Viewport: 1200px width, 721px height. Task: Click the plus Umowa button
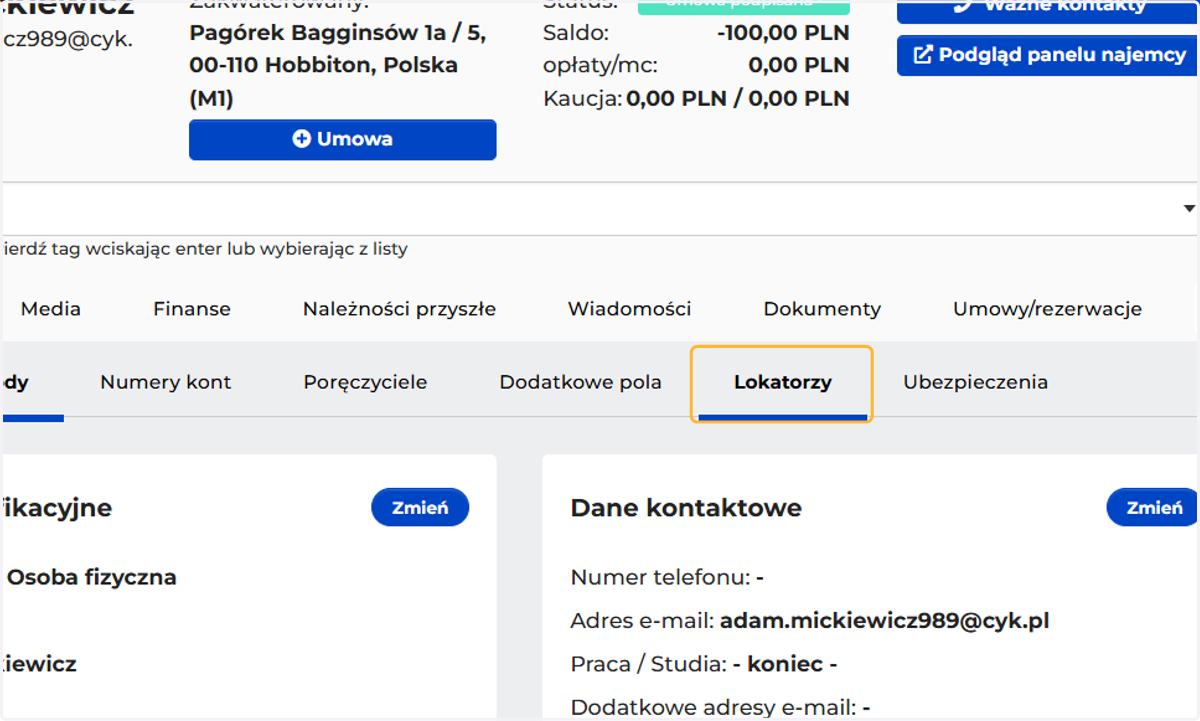tap(342, 140)
